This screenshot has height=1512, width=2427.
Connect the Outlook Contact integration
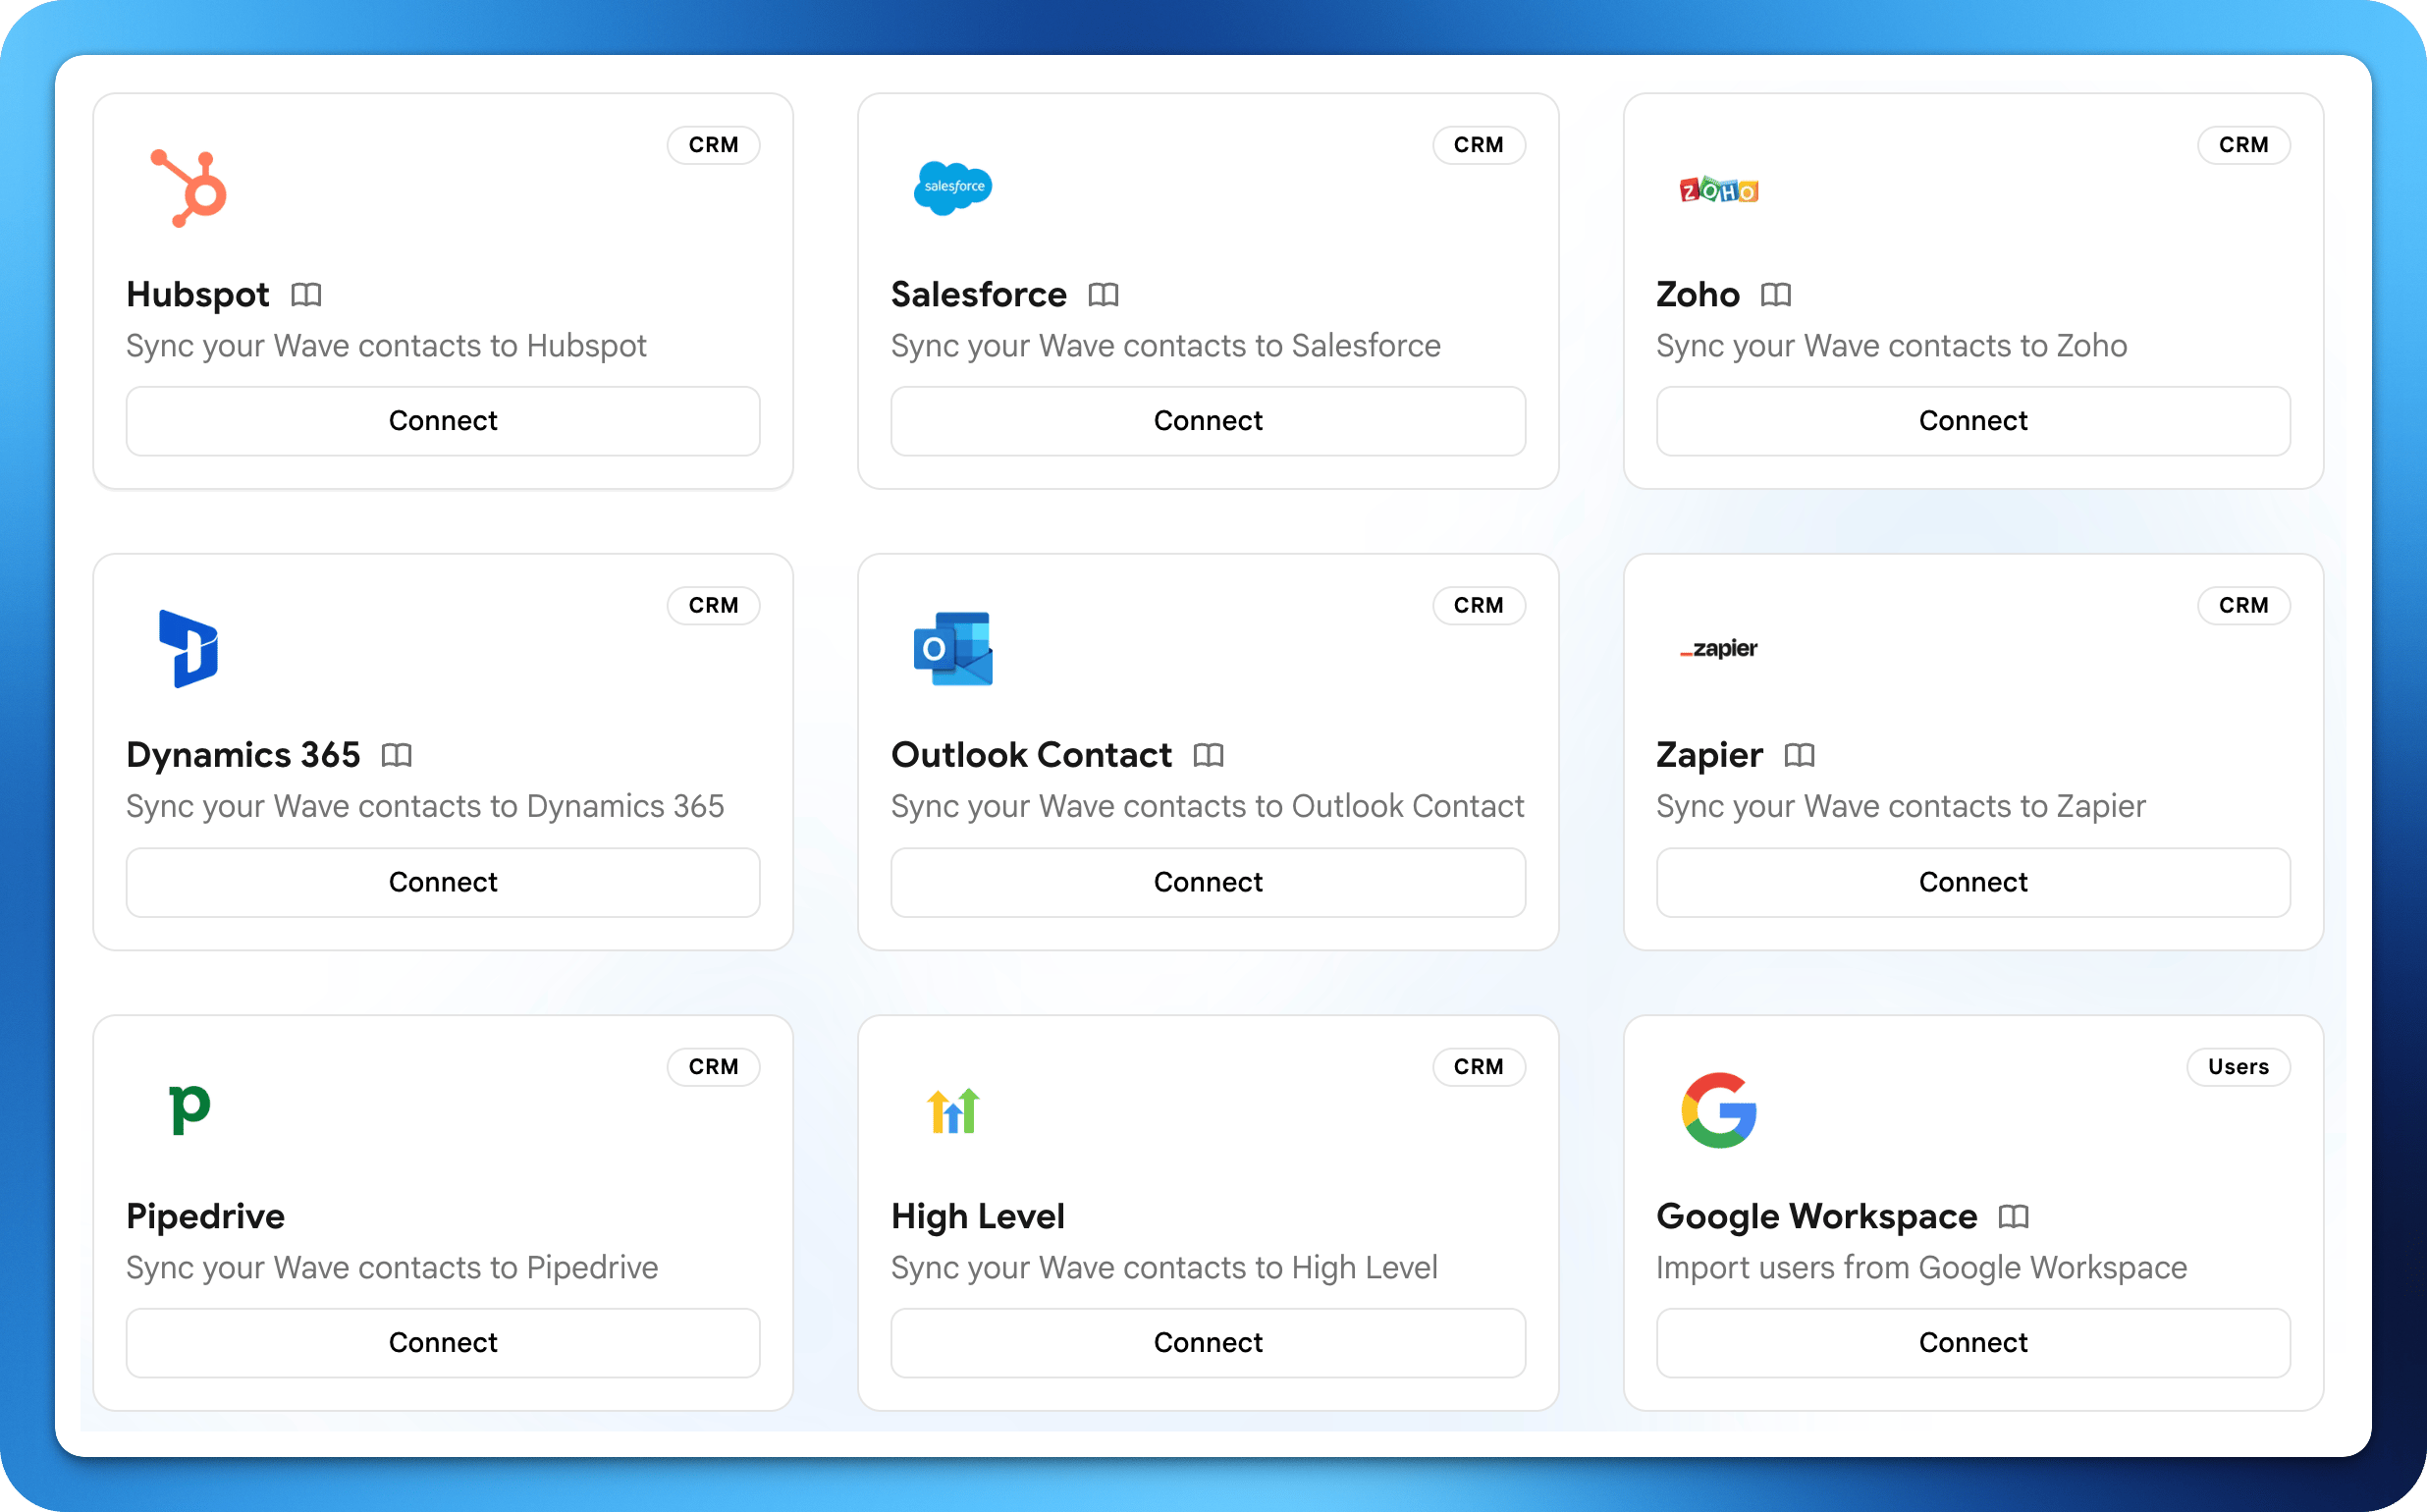(x=1208, y=883)
